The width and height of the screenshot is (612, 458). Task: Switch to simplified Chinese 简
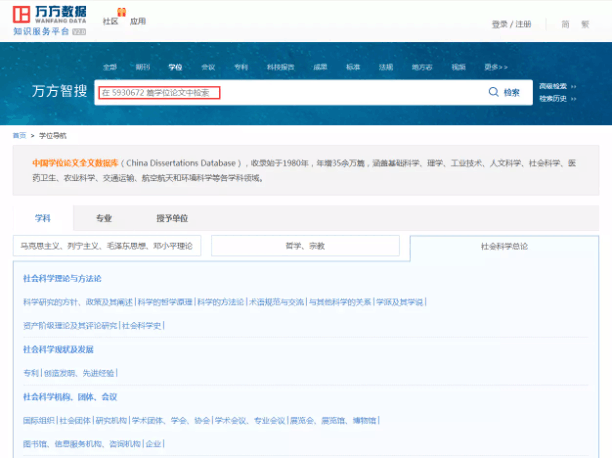tap(565, 24)
